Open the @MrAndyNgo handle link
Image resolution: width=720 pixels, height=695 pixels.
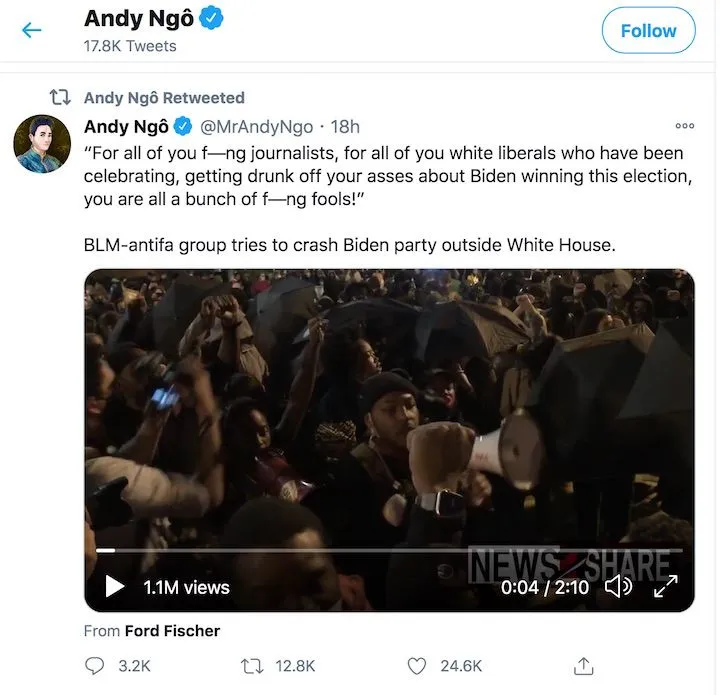tap(256, 127)
